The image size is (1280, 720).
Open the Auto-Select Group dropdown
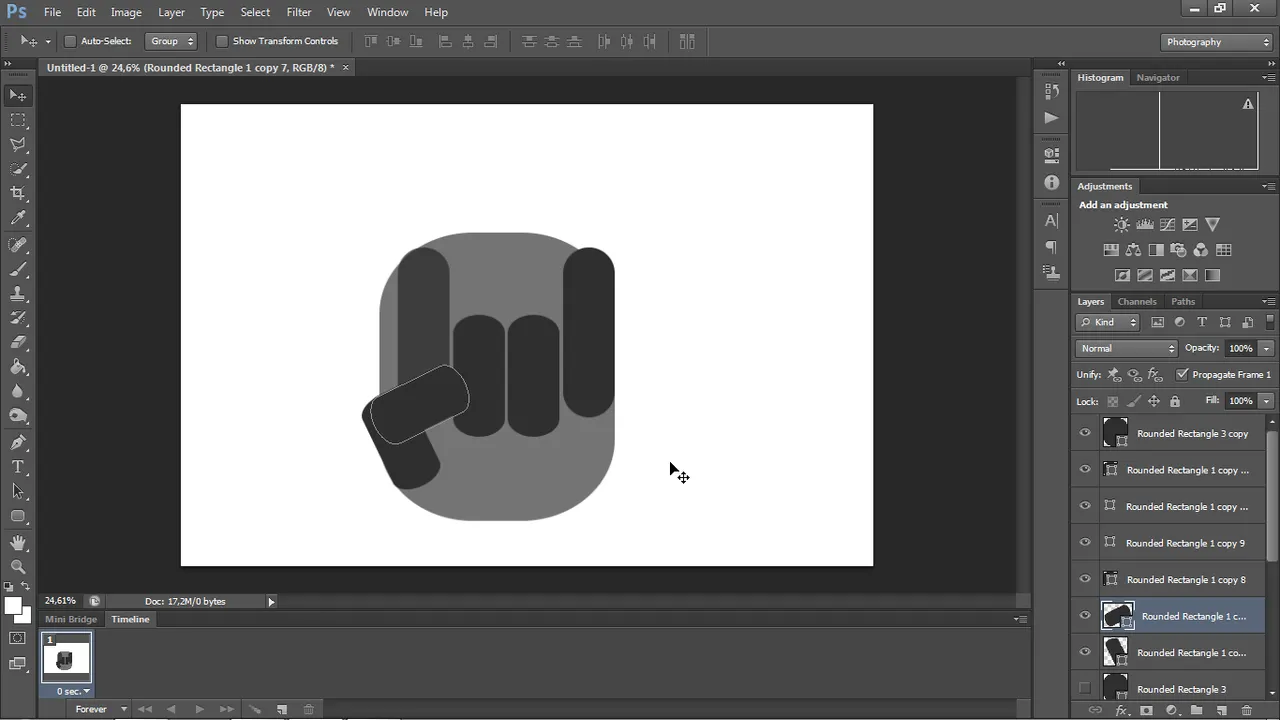pos(172,41)
